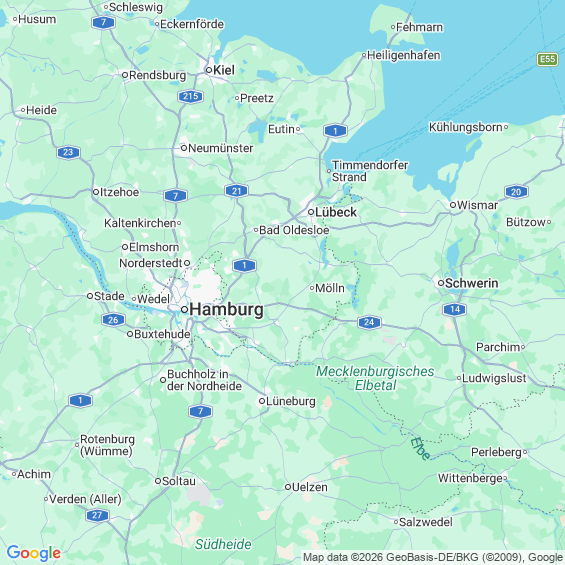The width and height of the screenshot is (565, 565).
Task: Click the Kiel city label
Action: pyautogui.click(x=224, y=70)
